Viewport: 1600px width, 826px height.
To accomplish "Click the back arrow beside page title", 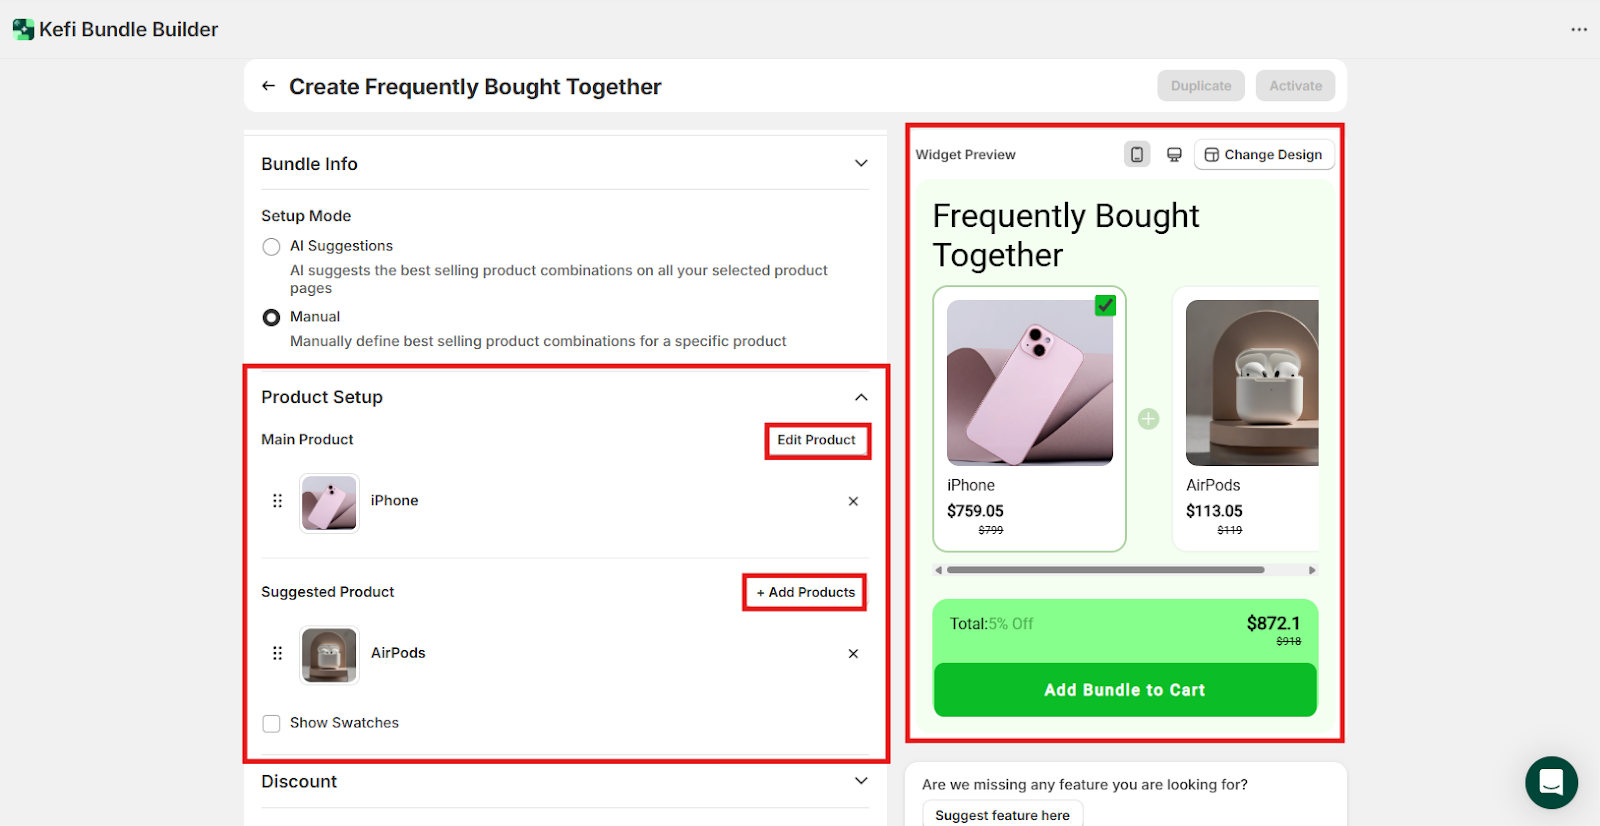I will (x=268, y=86).
